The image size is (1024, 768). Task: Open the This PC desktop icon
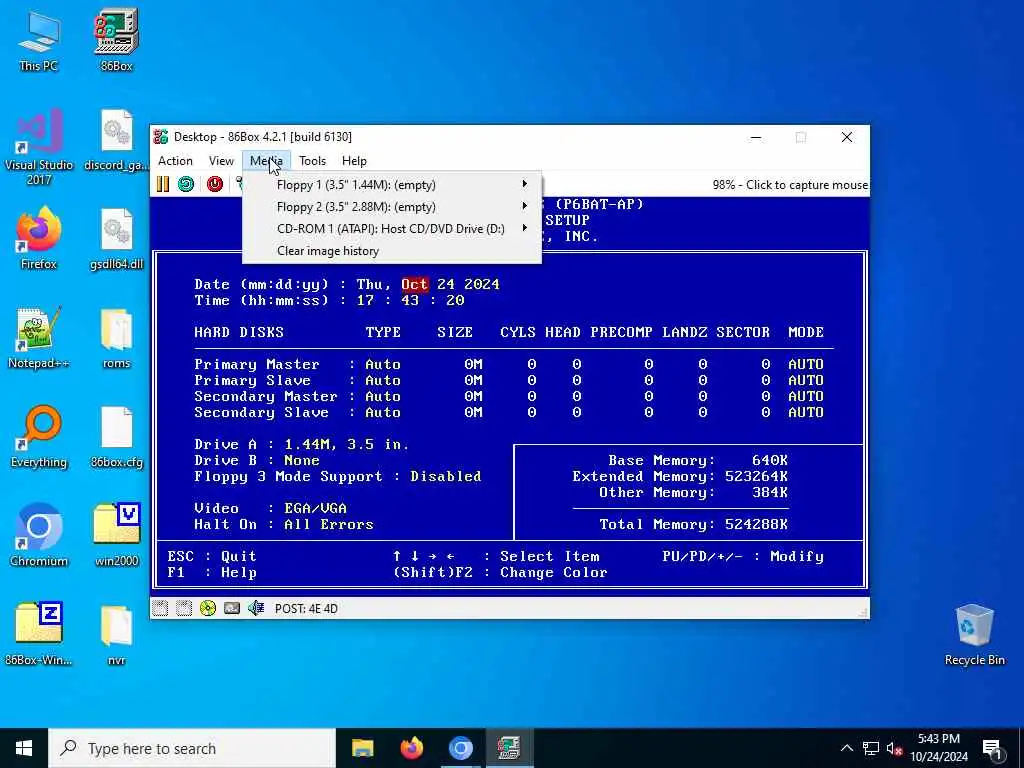coord(39,41)
